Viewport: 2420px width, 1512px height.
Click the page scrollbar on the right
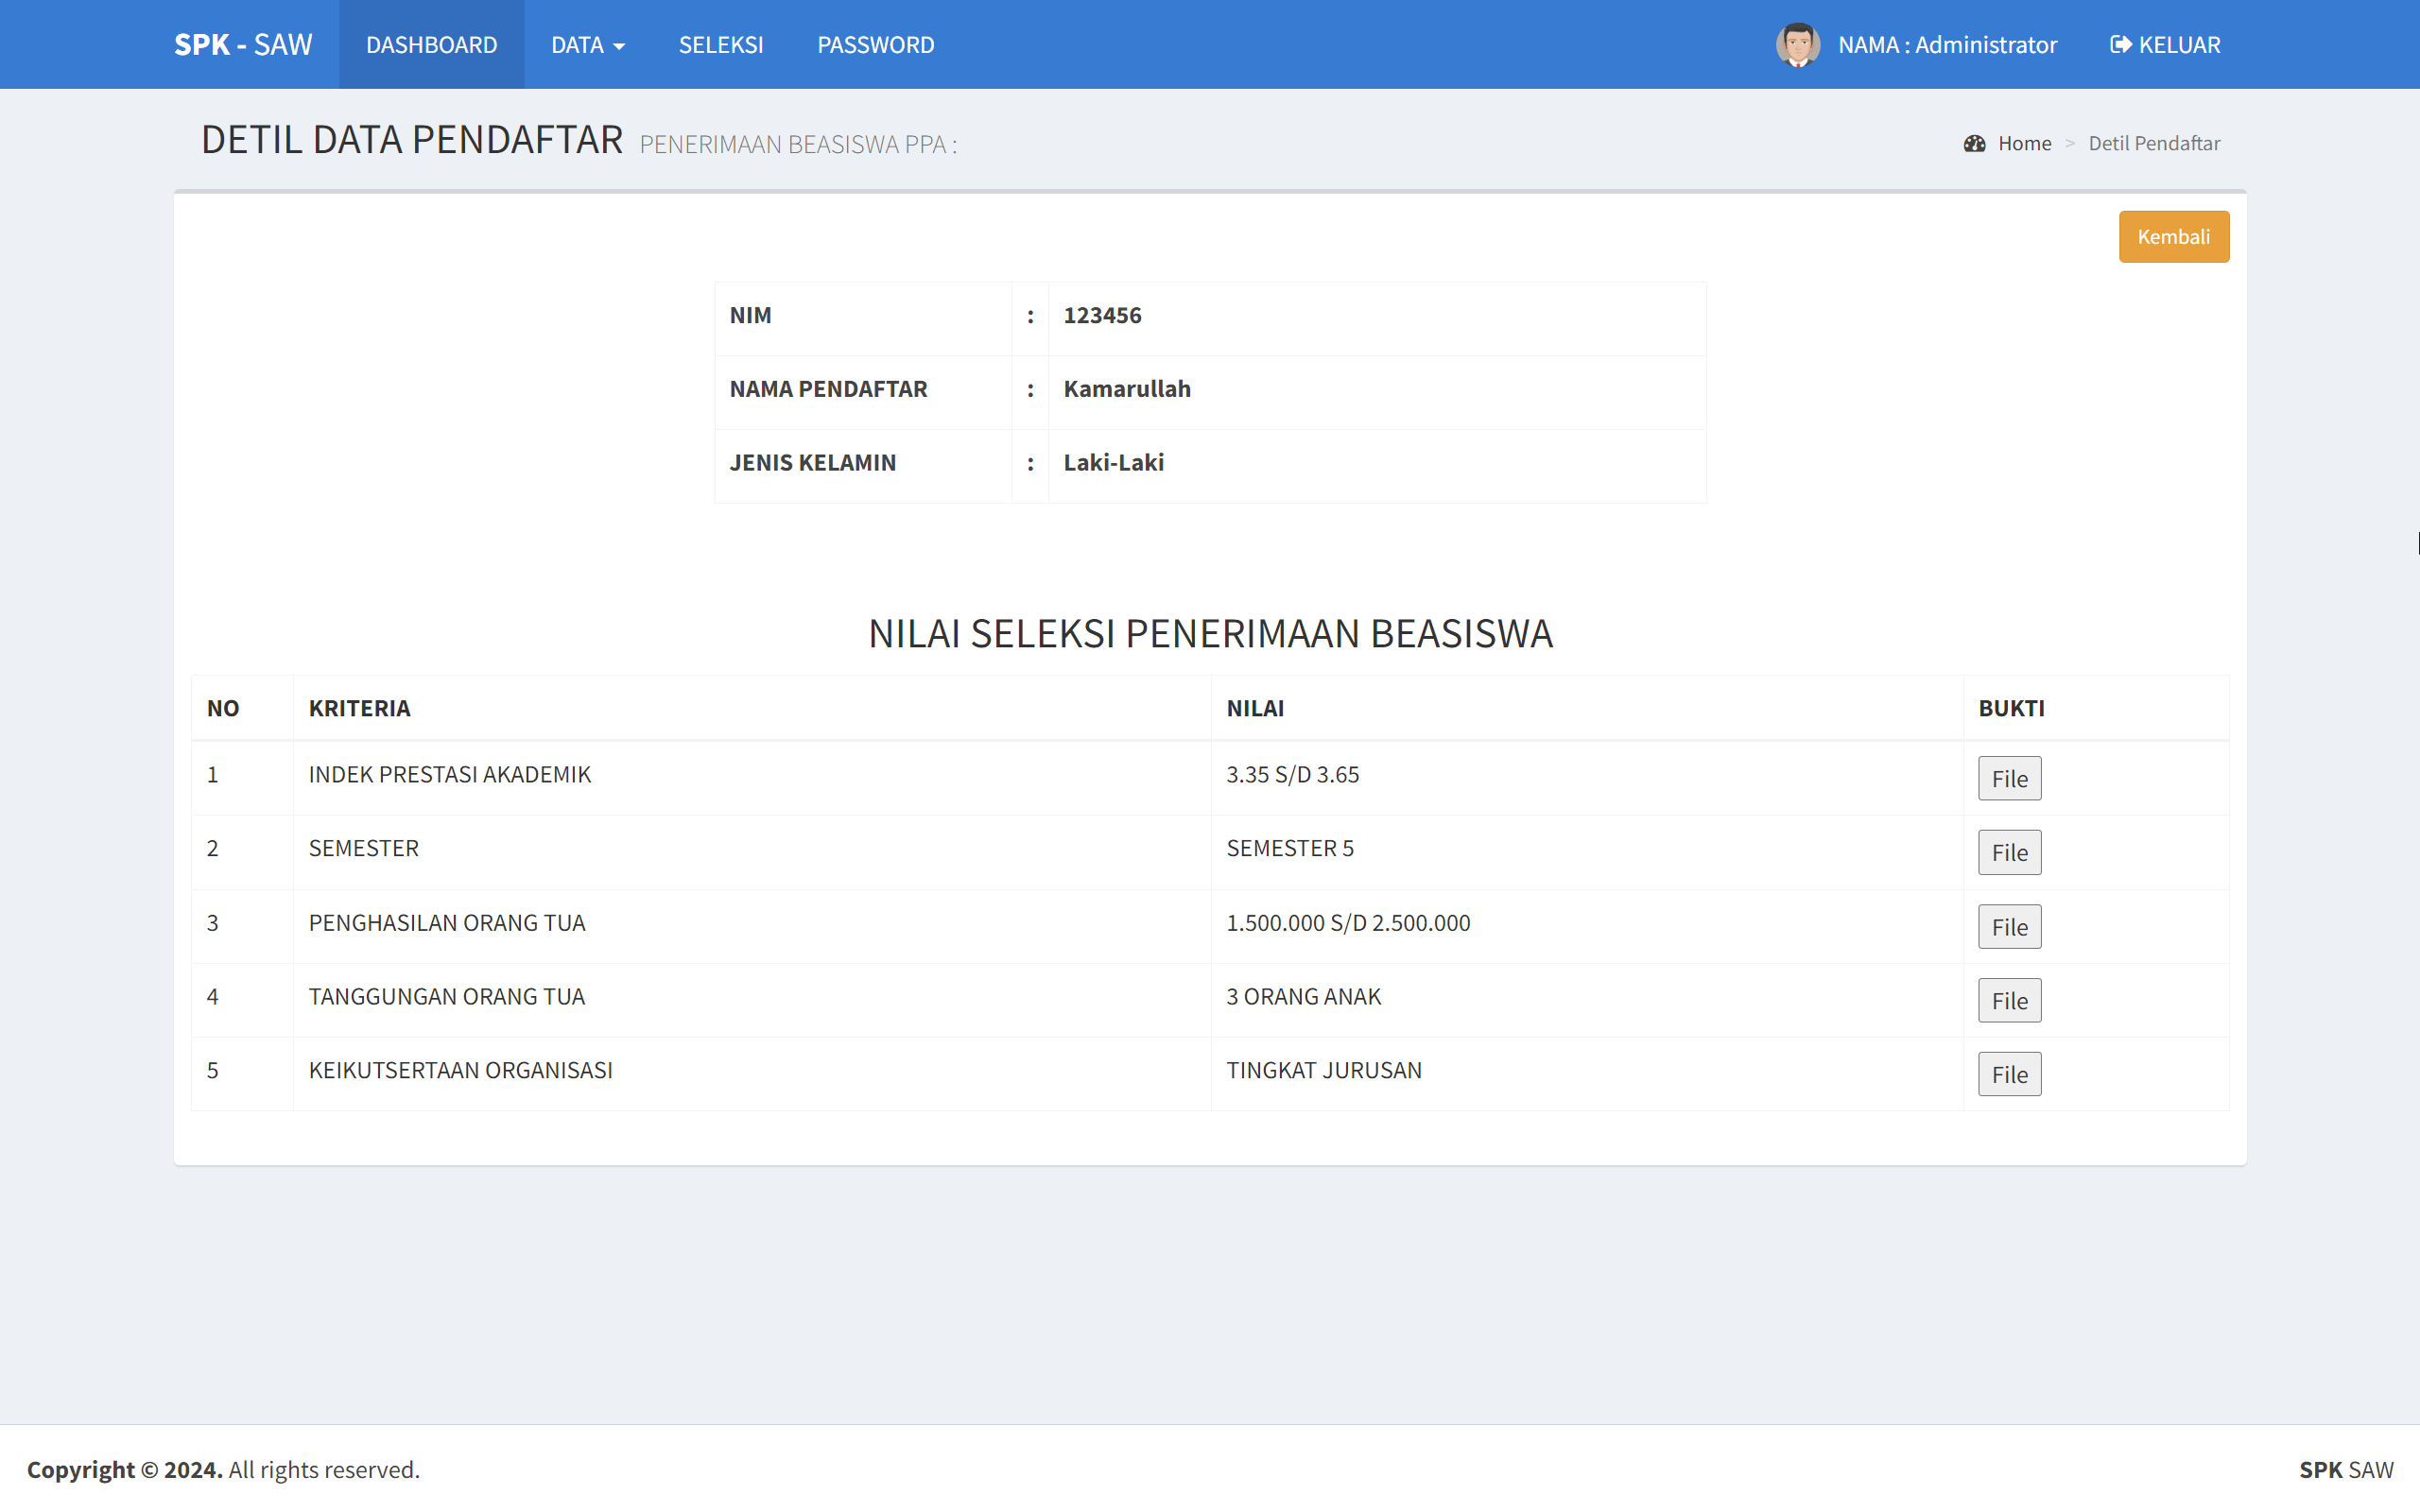(x=2416, y=545)
